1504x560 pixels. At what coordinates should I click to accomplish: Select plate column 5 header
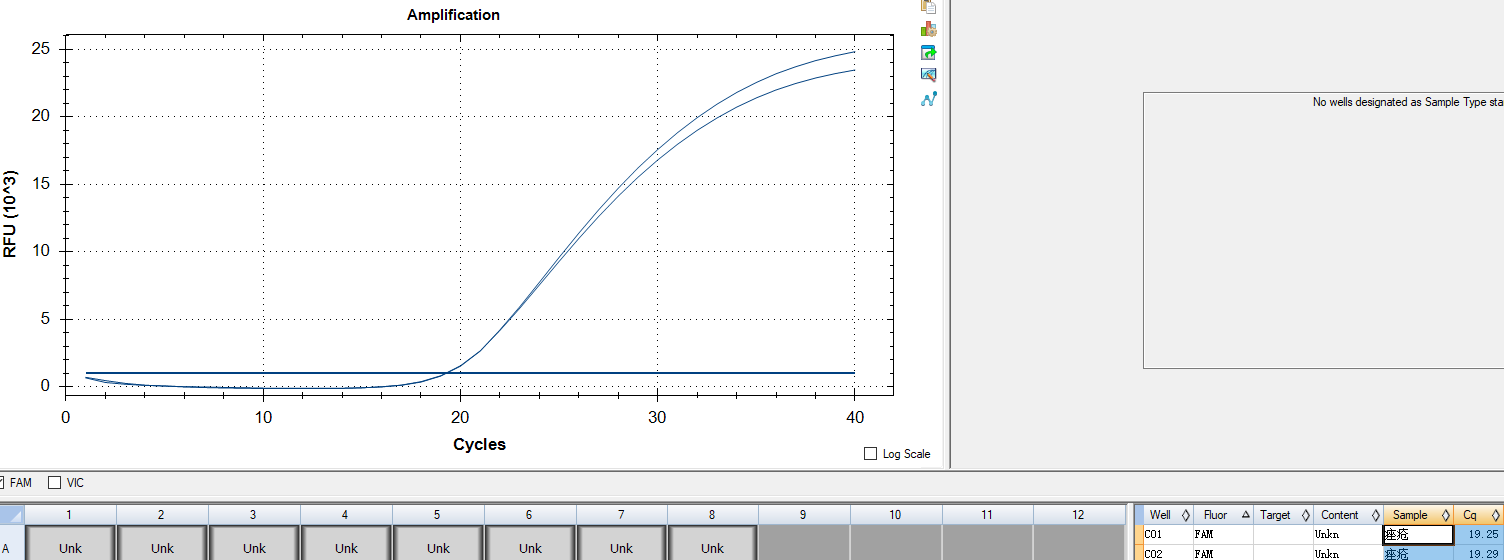(x=438, y=515)
